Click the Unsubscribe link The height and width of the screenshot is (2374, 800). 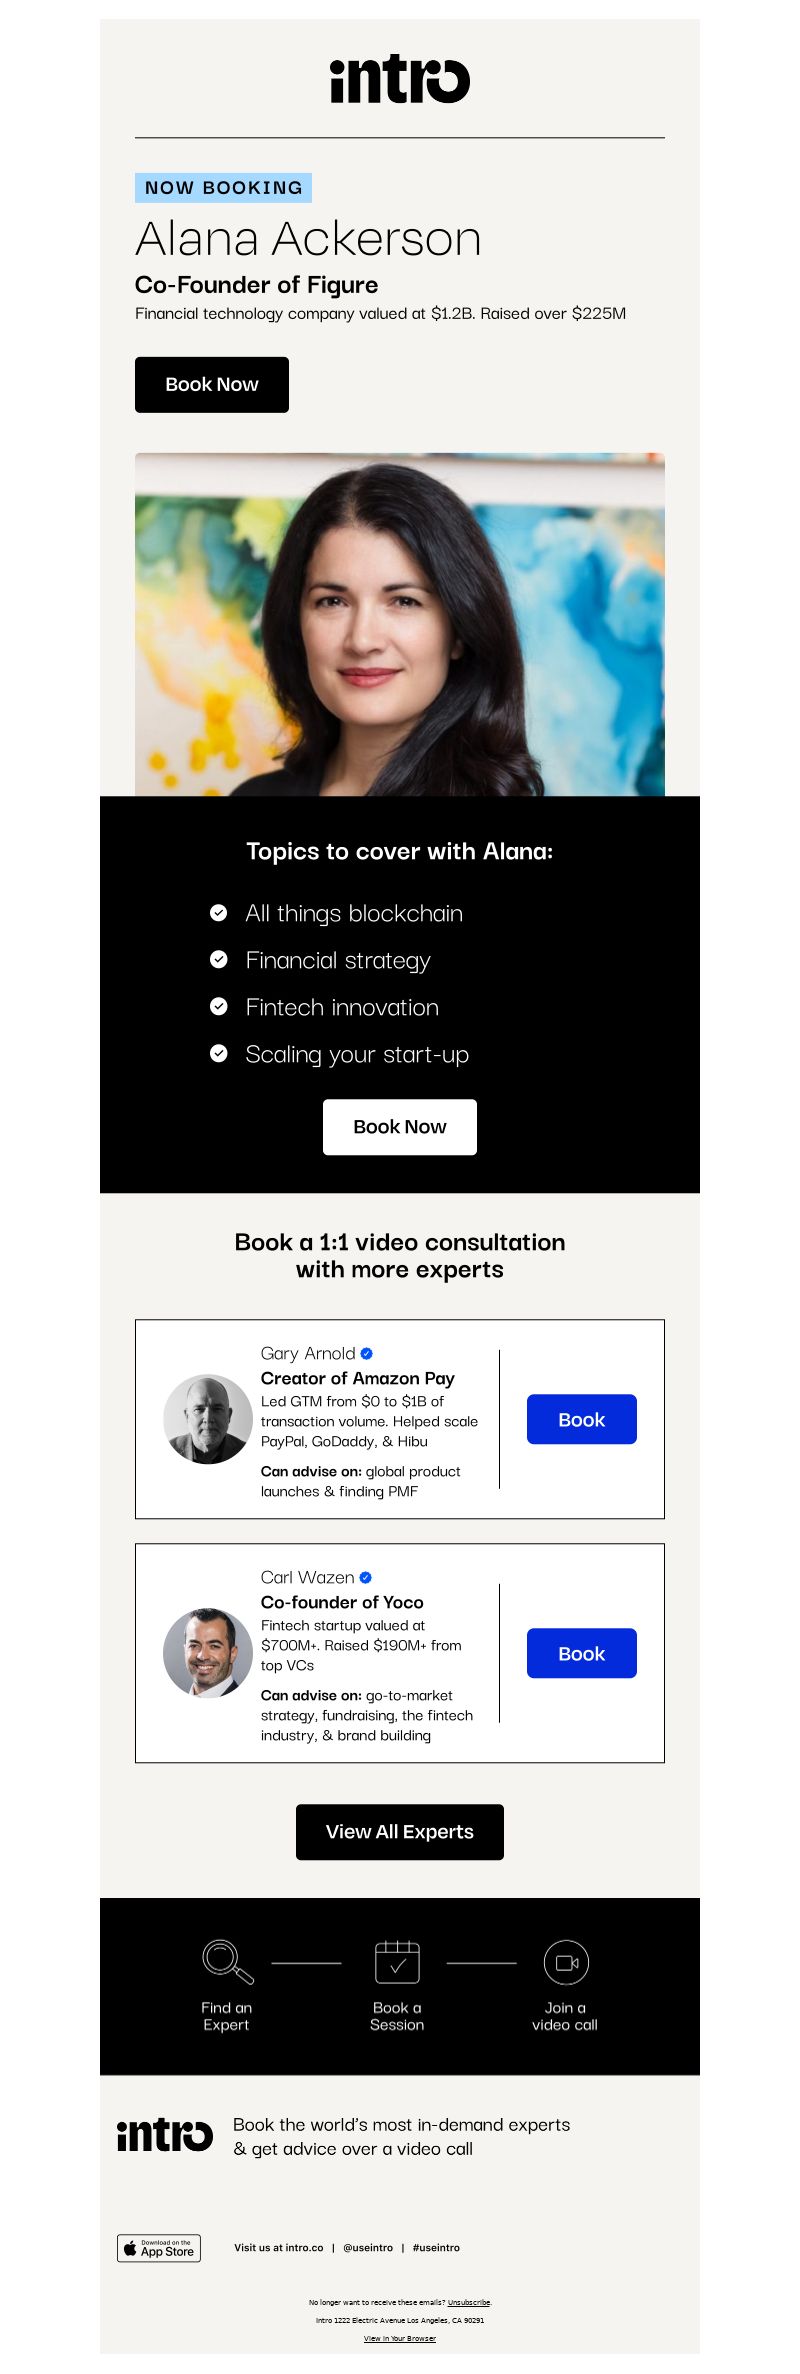click(x=469, y=2302)
